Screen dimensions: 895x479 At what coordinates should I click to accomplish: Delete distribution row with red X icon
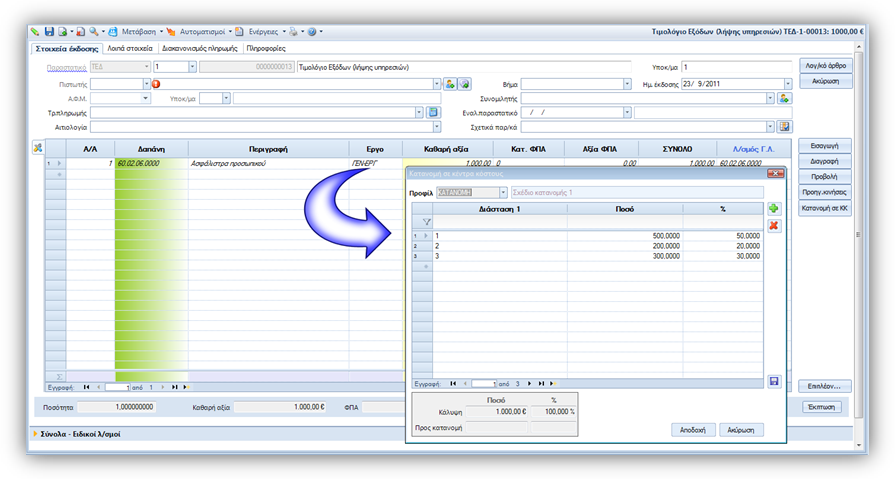773,226
